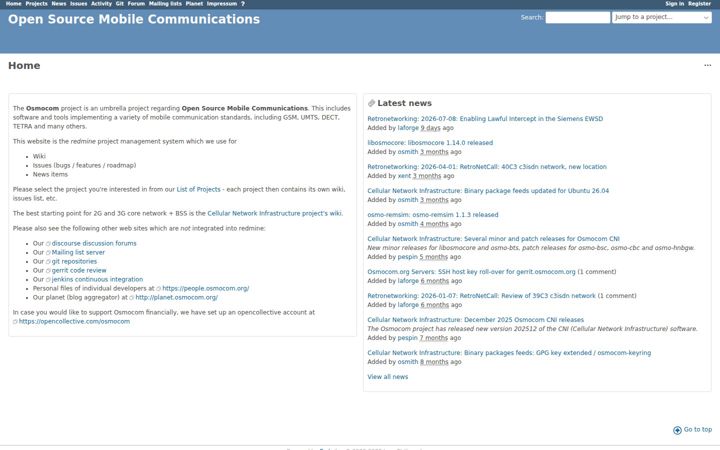The width and height of the screenshot is (720, 450).
Task: Open the List of Projects link
Action: point(198,189)
